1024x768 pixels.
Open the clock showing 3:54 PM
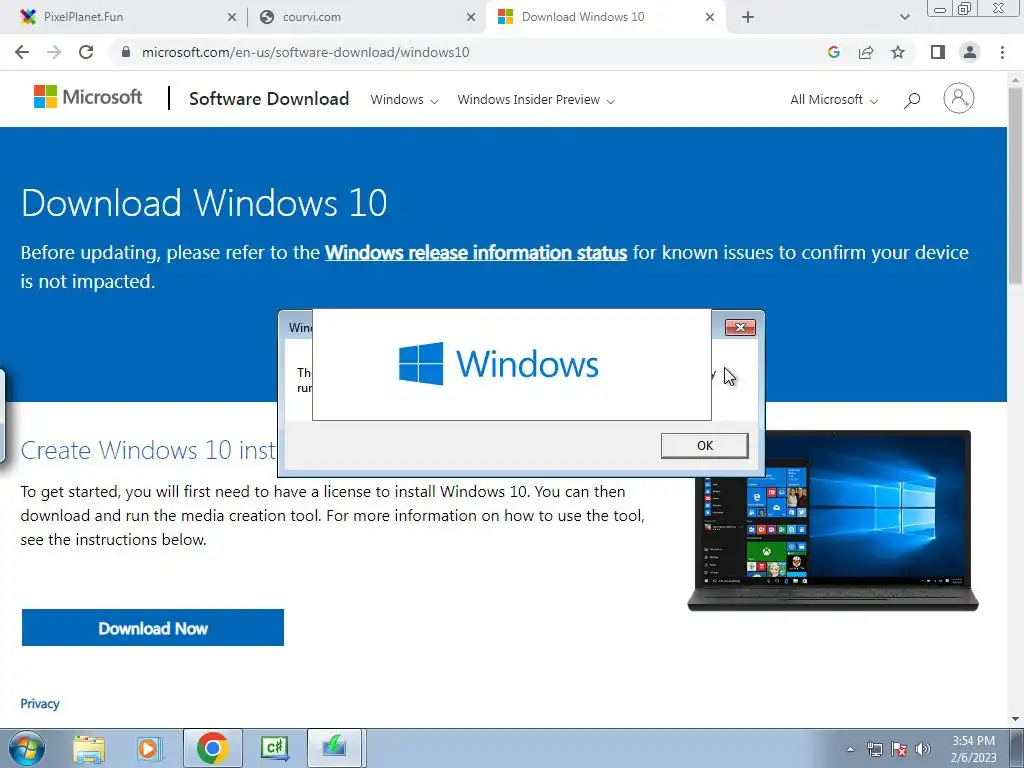[974, 749]
